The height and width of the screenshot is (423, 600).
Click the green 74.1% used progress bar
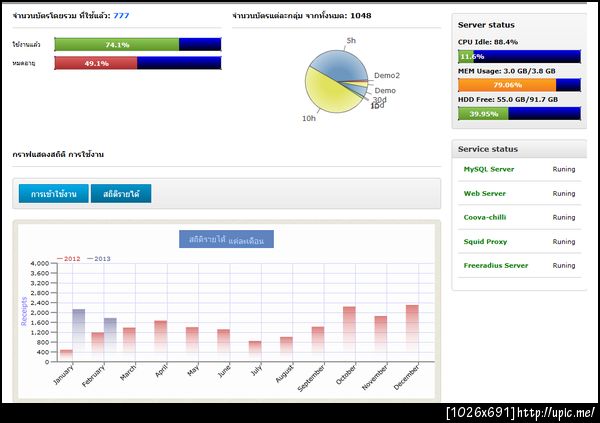point(117,44)
